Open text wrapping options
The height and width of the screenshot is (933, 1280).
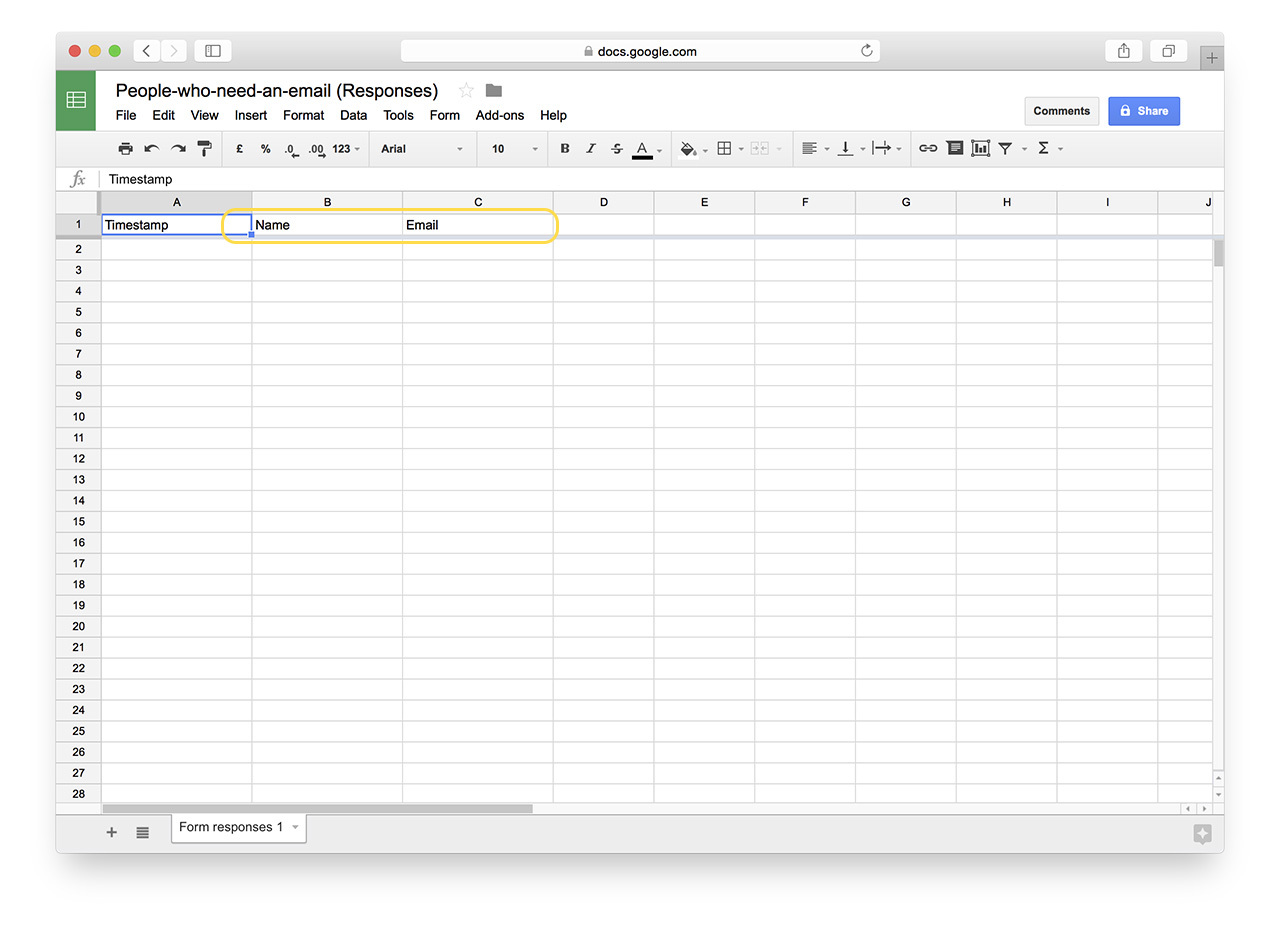[x=887, y=149]
